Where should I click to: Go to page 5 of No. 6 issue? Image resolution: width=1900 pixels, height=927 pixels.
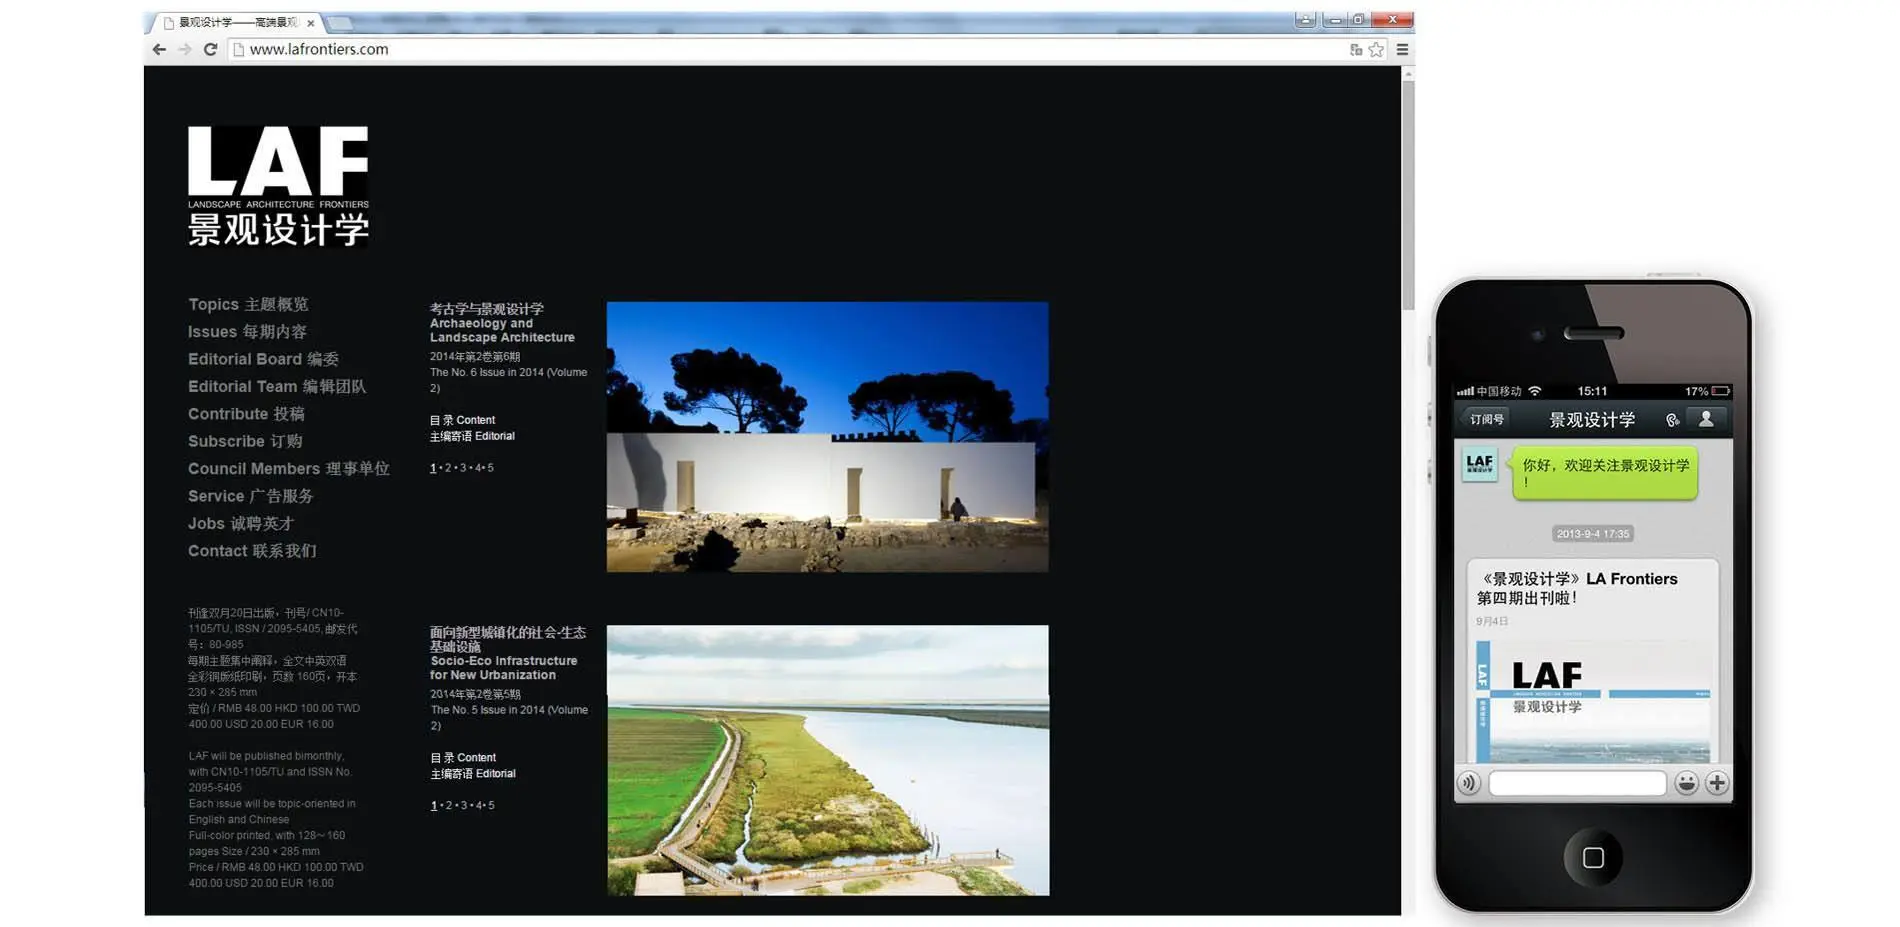(490, 468)
